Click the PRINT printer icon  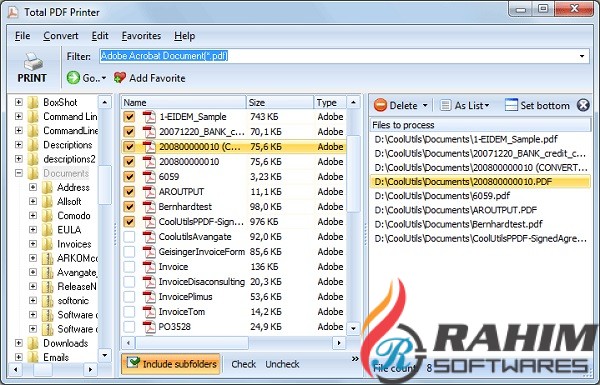coord(33,61)
